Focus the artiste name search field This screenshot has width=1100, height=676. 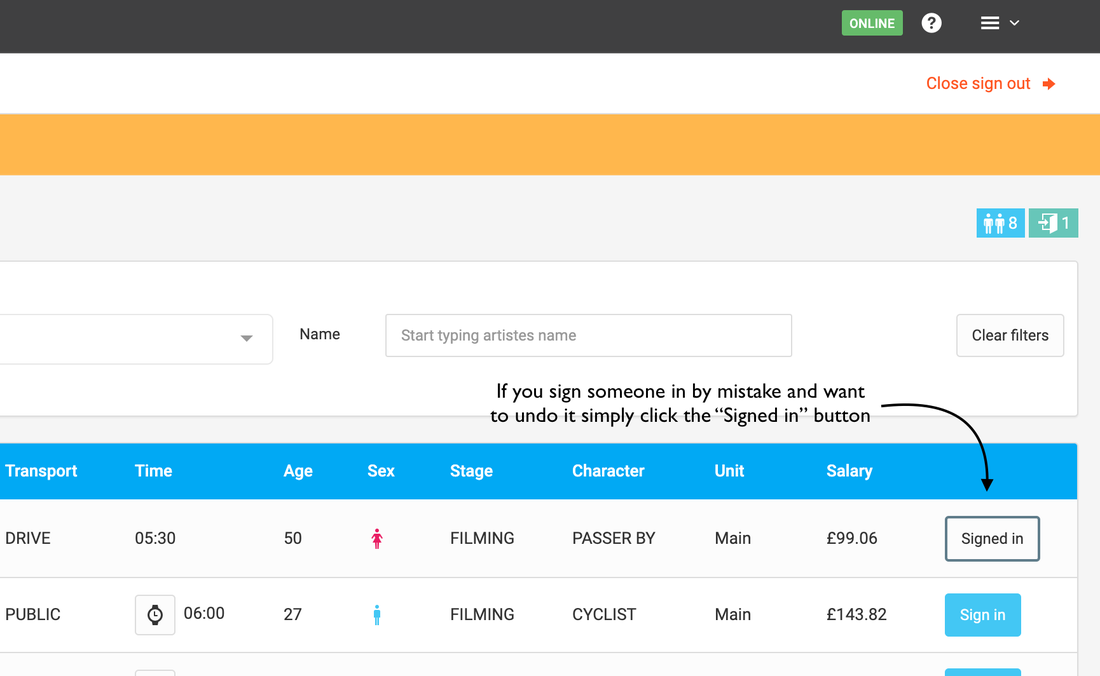[x=588, y=336]
